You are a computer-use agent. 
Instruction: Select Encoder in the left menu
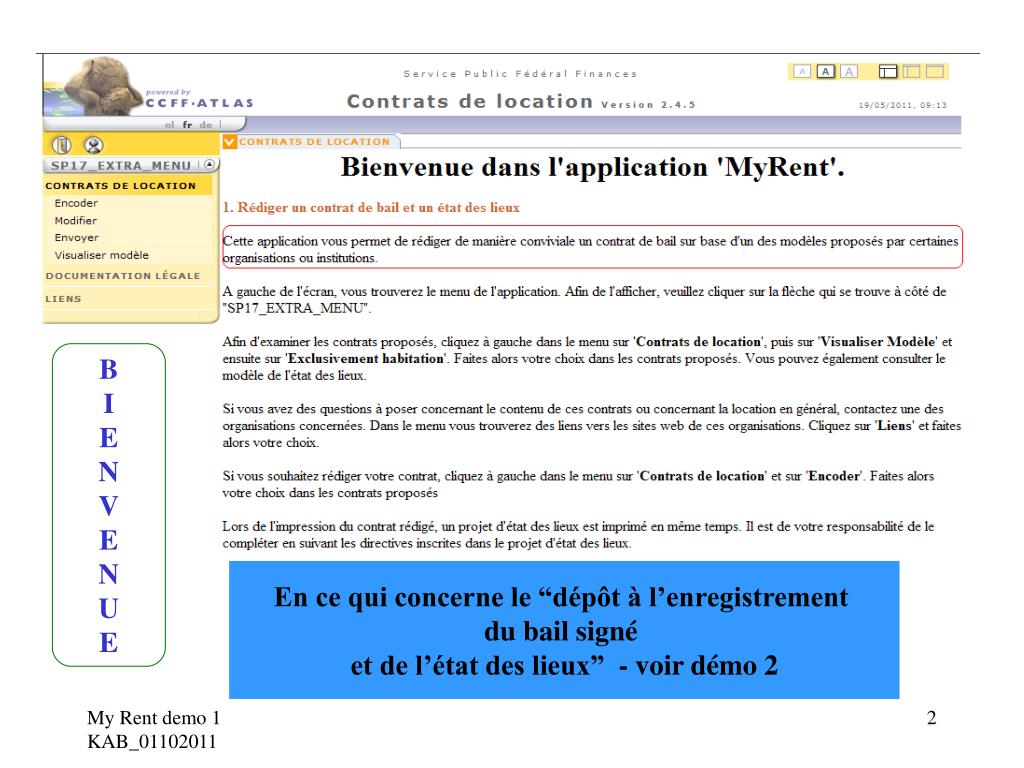tap(76, 203)
